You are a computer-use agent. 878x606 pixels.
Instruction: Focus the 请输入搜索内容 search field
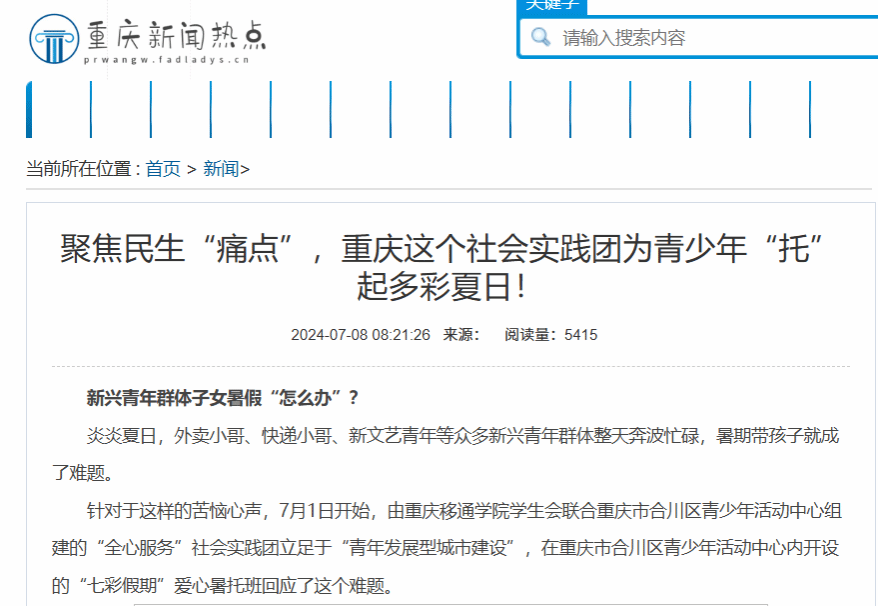point(700,38)
